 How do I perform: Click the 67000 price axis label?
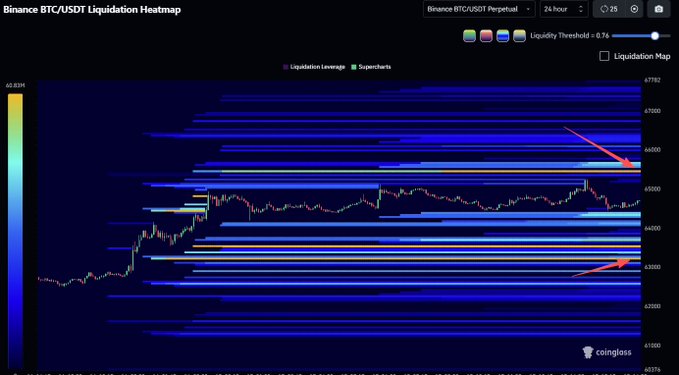pyautogui.click(x=652, y=111)
